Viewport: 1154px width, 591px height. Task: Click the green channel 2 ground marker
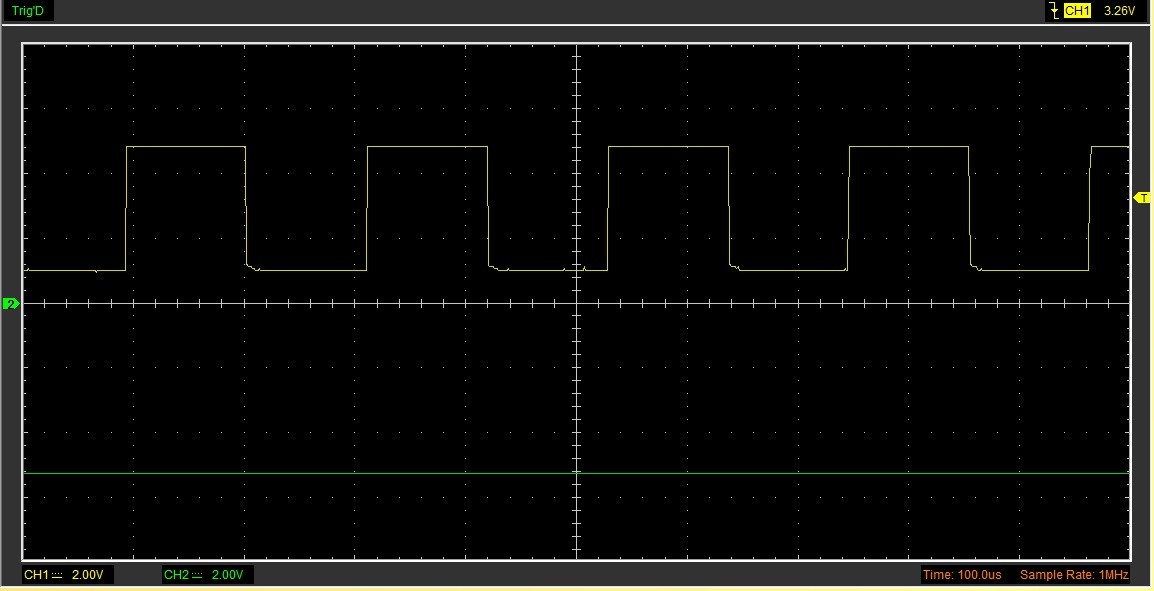(11, 303)
